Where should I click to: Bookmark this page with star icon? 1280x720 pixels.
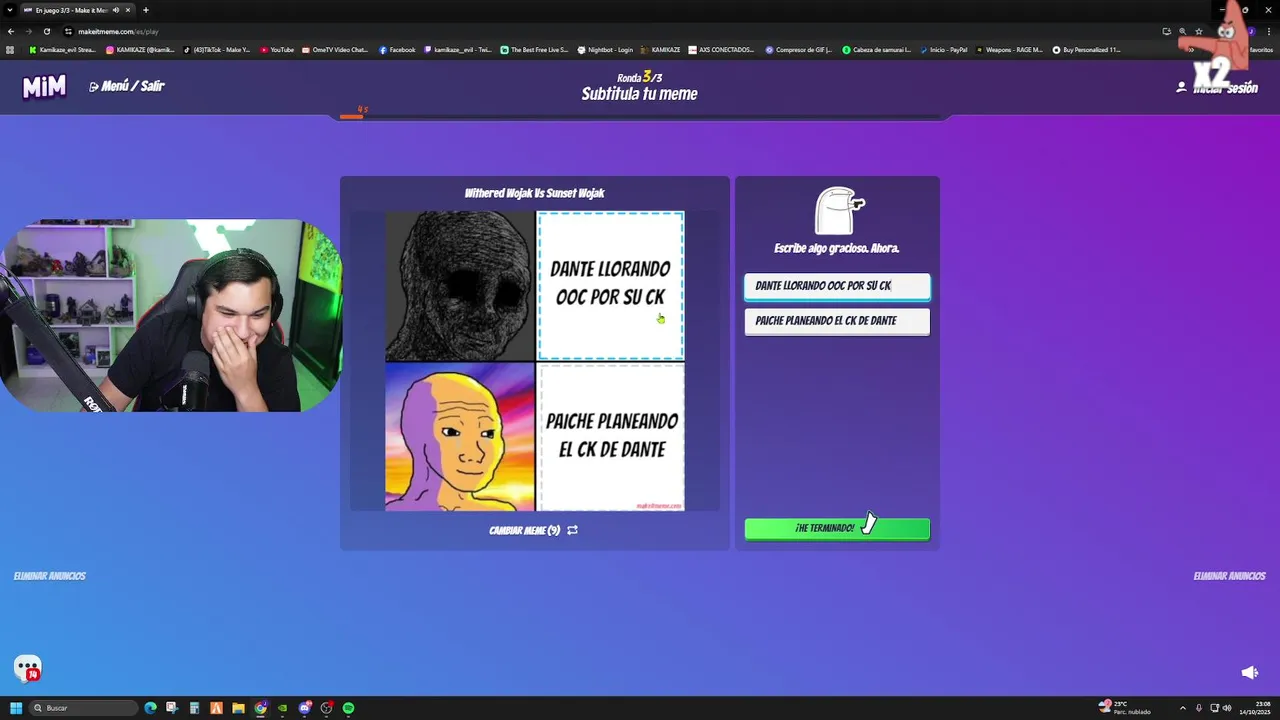(1198, 31)
